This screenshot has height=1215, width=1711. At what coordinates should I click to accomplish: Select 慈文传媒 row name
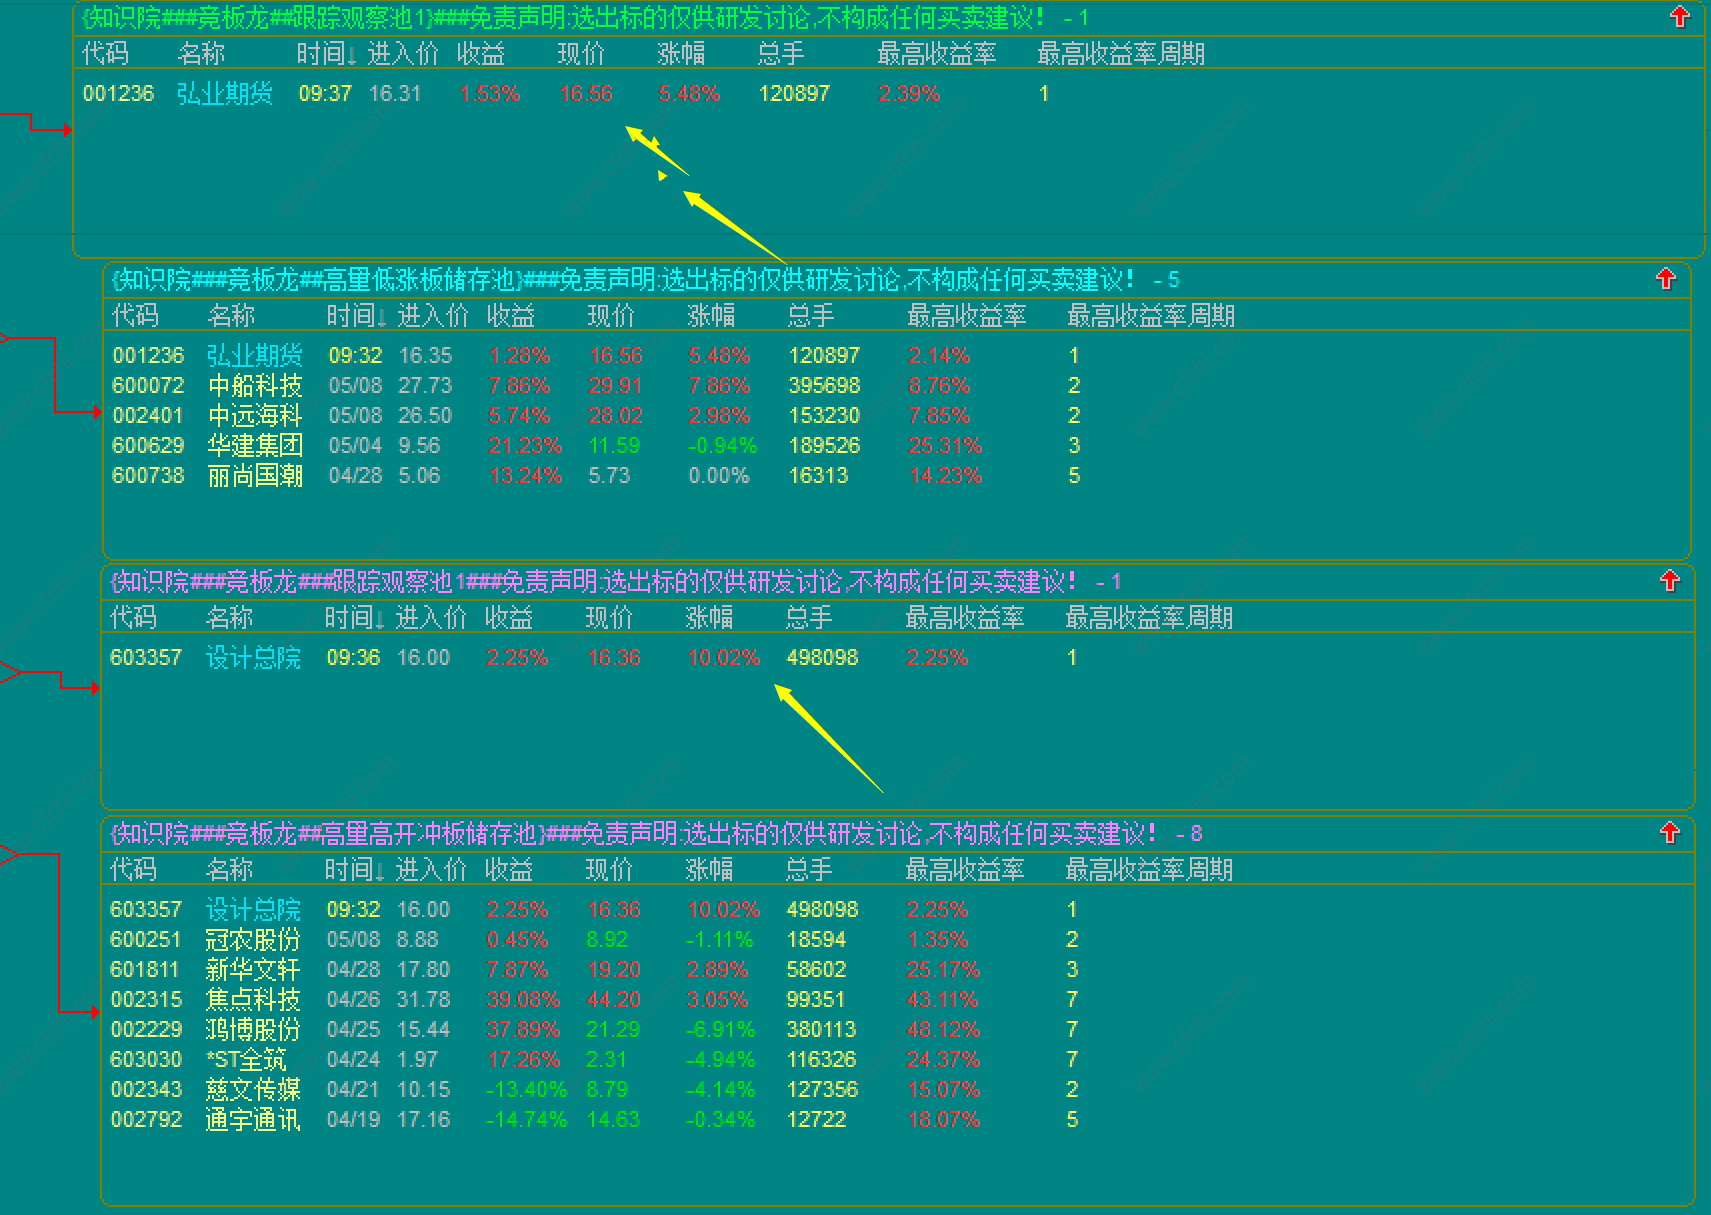[x=253, y=1090]
